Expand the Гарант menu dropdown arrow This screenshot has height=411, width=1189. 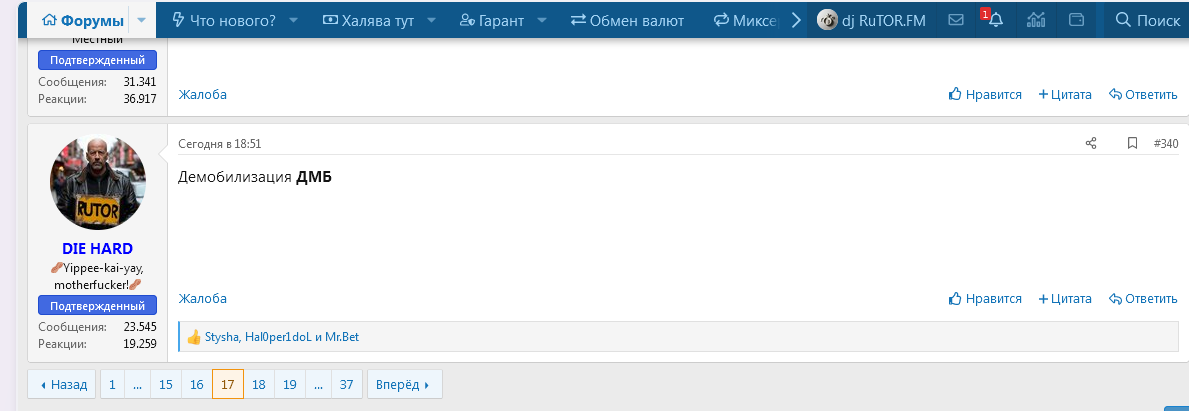(x=542, y=20)
